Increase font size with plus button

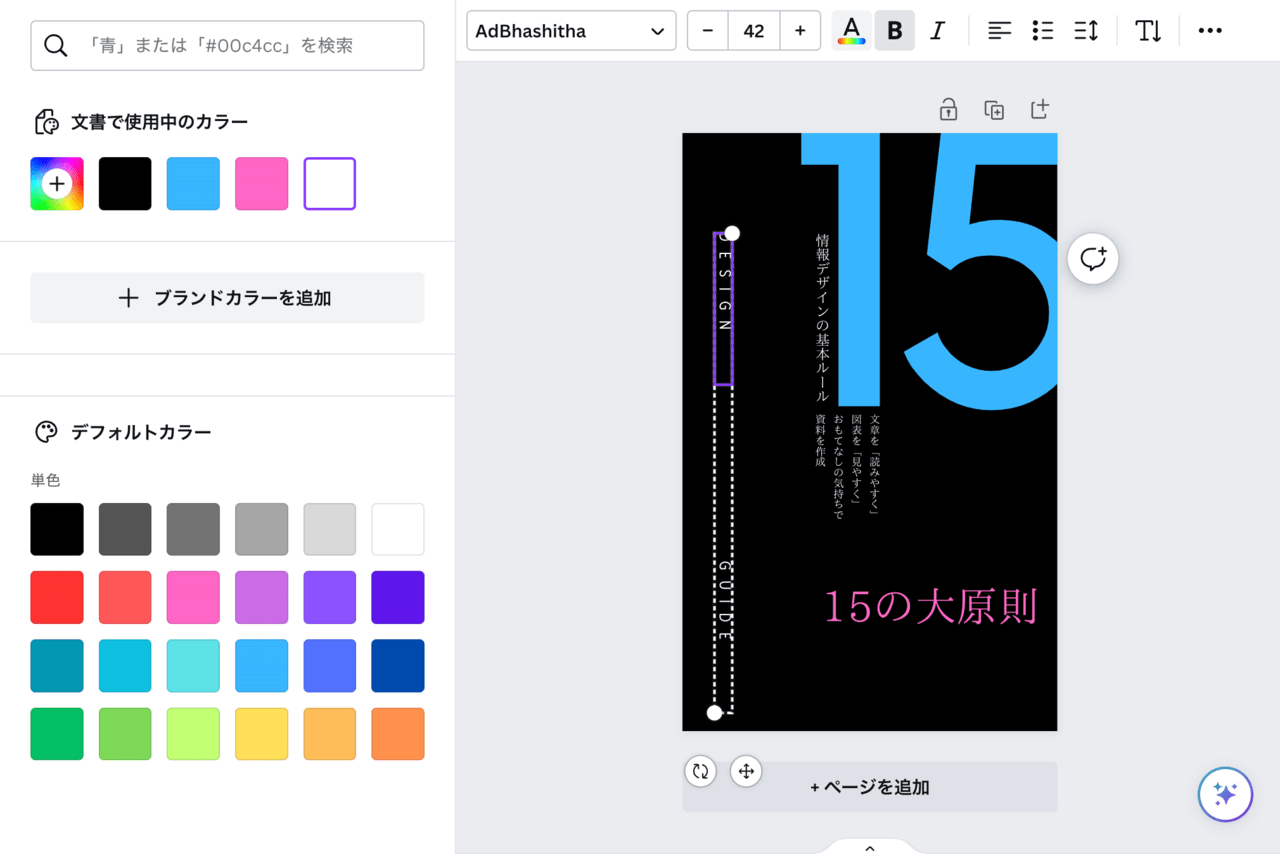click(x=800, y=30)
